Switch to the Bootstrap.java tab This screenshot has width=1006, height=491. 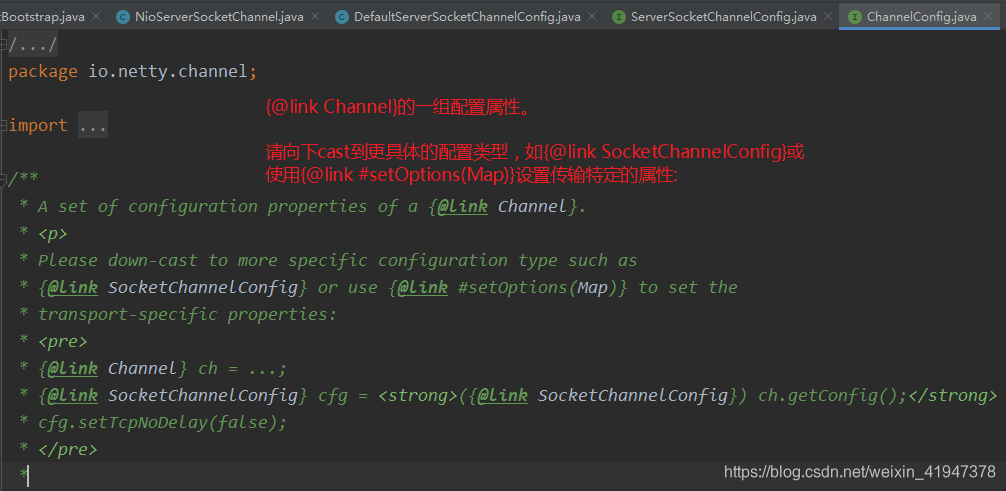click(45, 17)
